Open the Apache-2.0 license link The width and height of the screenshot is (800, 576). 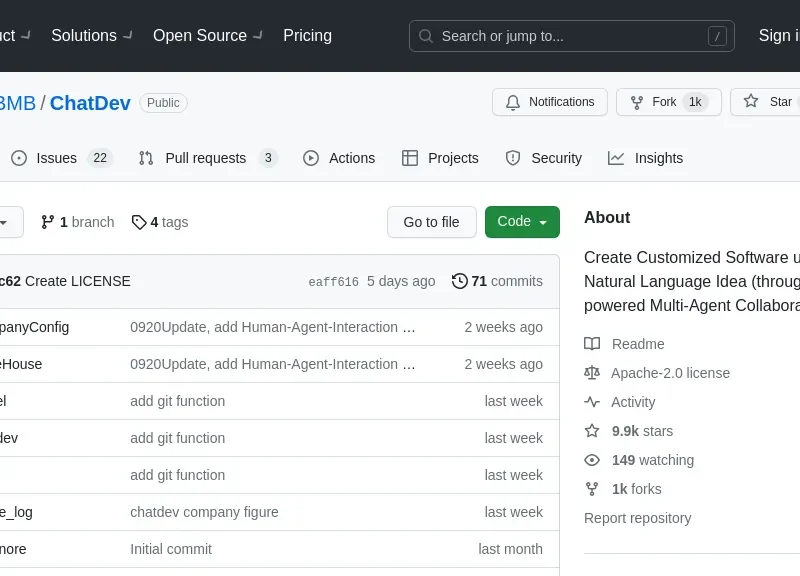coord(671,373)
